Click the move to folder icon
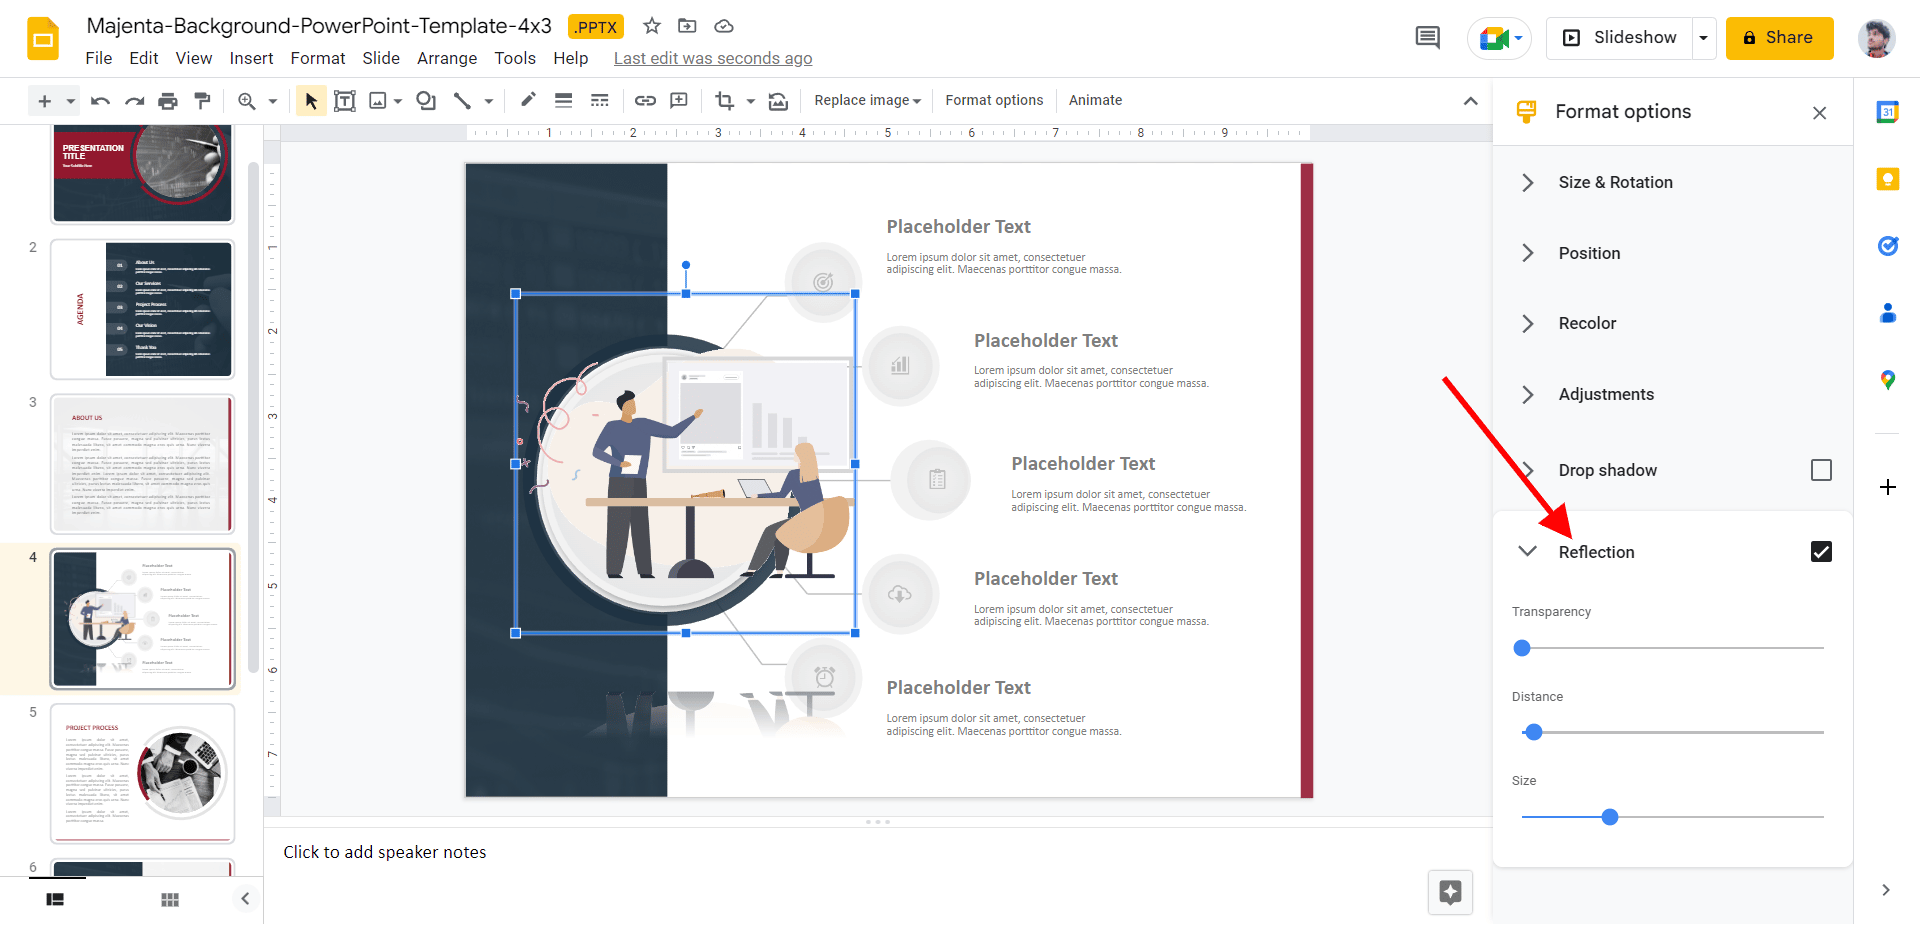This screenshot has width=1921, height=925. pos(687,26)
